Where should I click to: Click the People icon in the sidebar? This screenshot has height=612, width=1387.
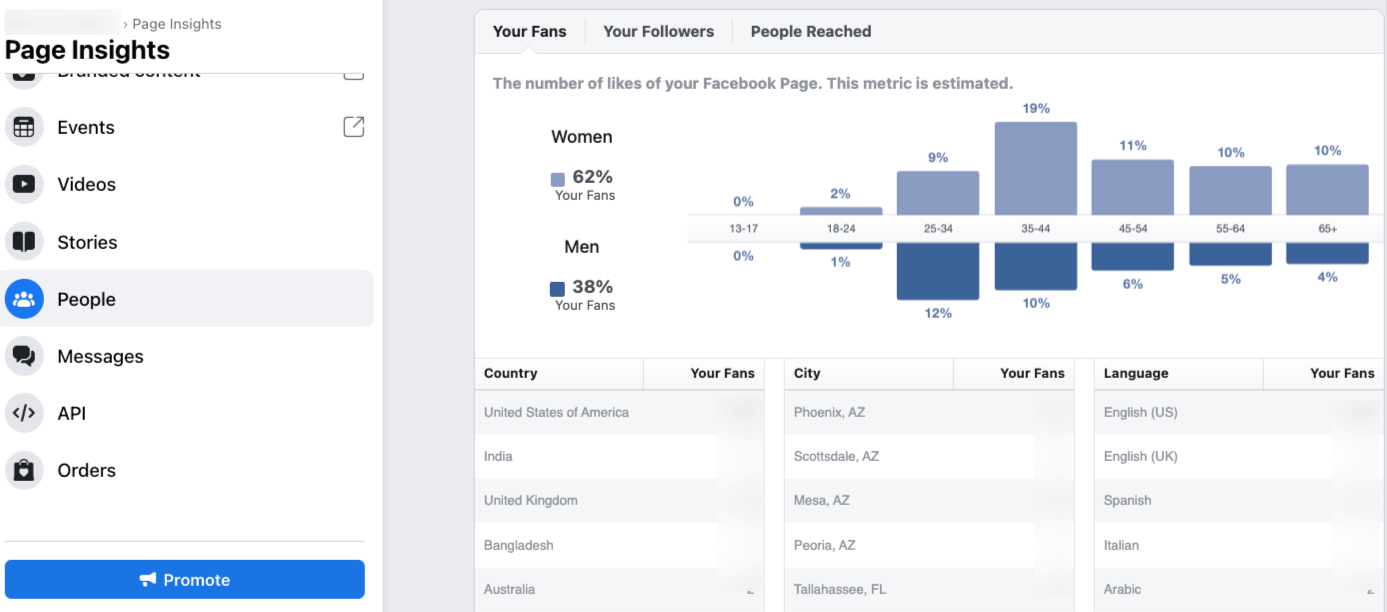(x=24, y=298)
